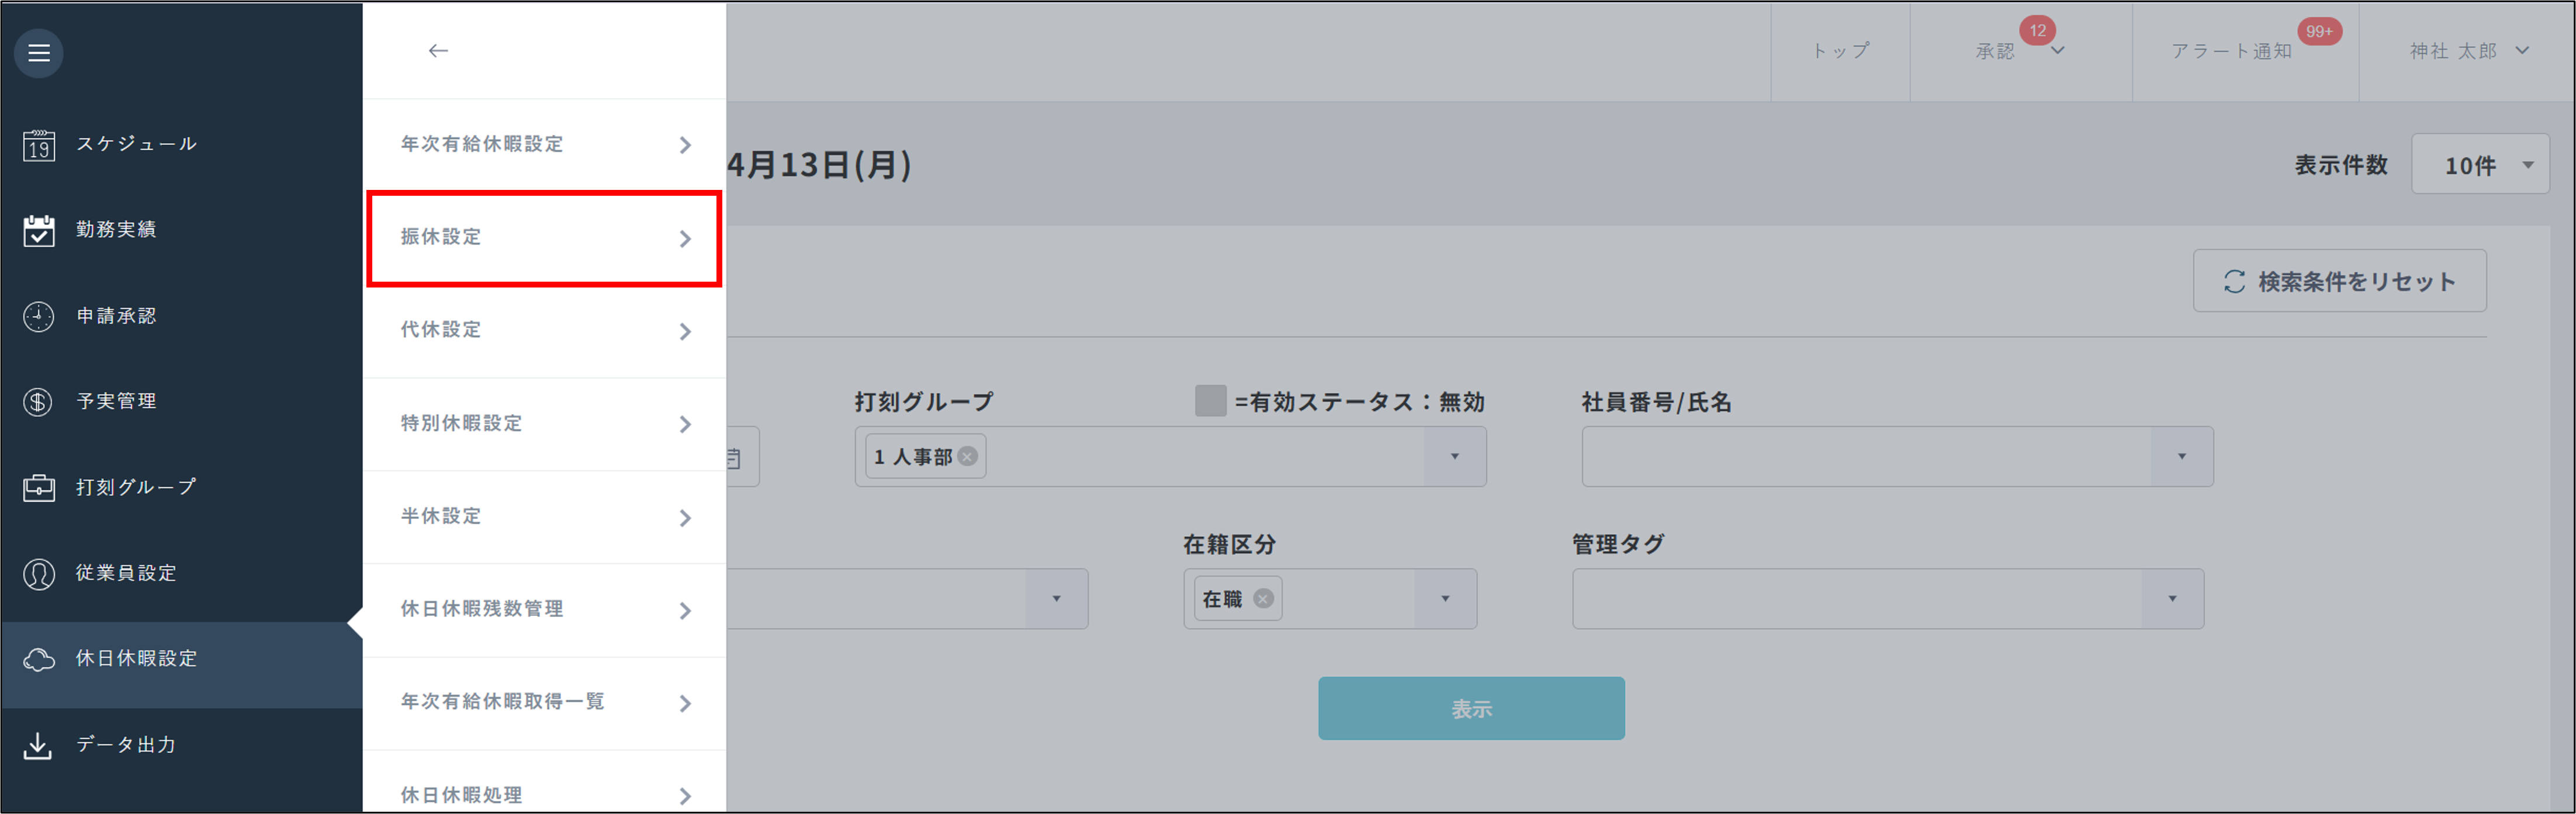Open スケジュール in sidebar

click(x=181, y=145)
